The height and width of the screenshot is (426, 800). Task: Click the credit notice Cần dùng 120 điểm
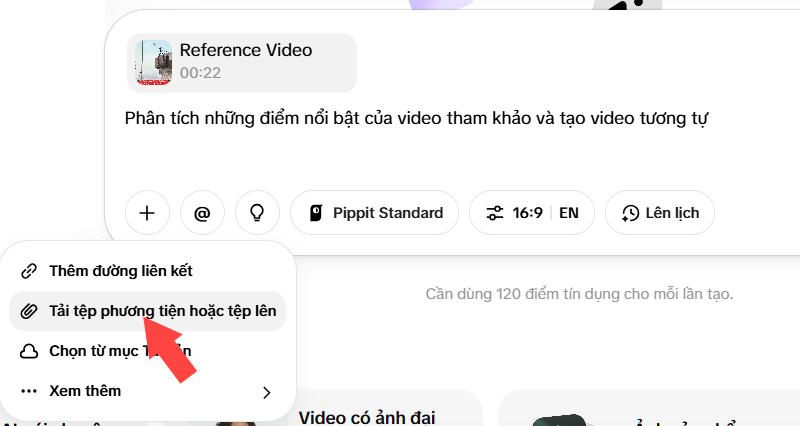pyautogui.click(x=579, y=294)
